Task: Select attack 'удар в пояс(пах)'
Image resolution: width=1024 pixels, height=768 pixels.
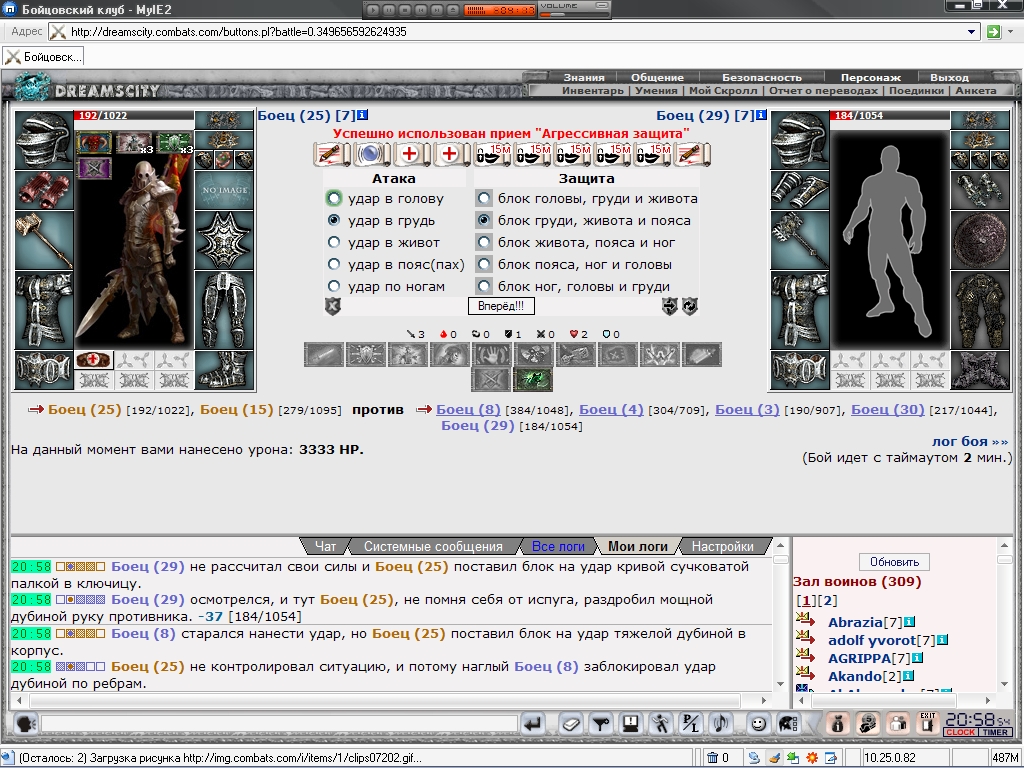Action: pos(334,264)
